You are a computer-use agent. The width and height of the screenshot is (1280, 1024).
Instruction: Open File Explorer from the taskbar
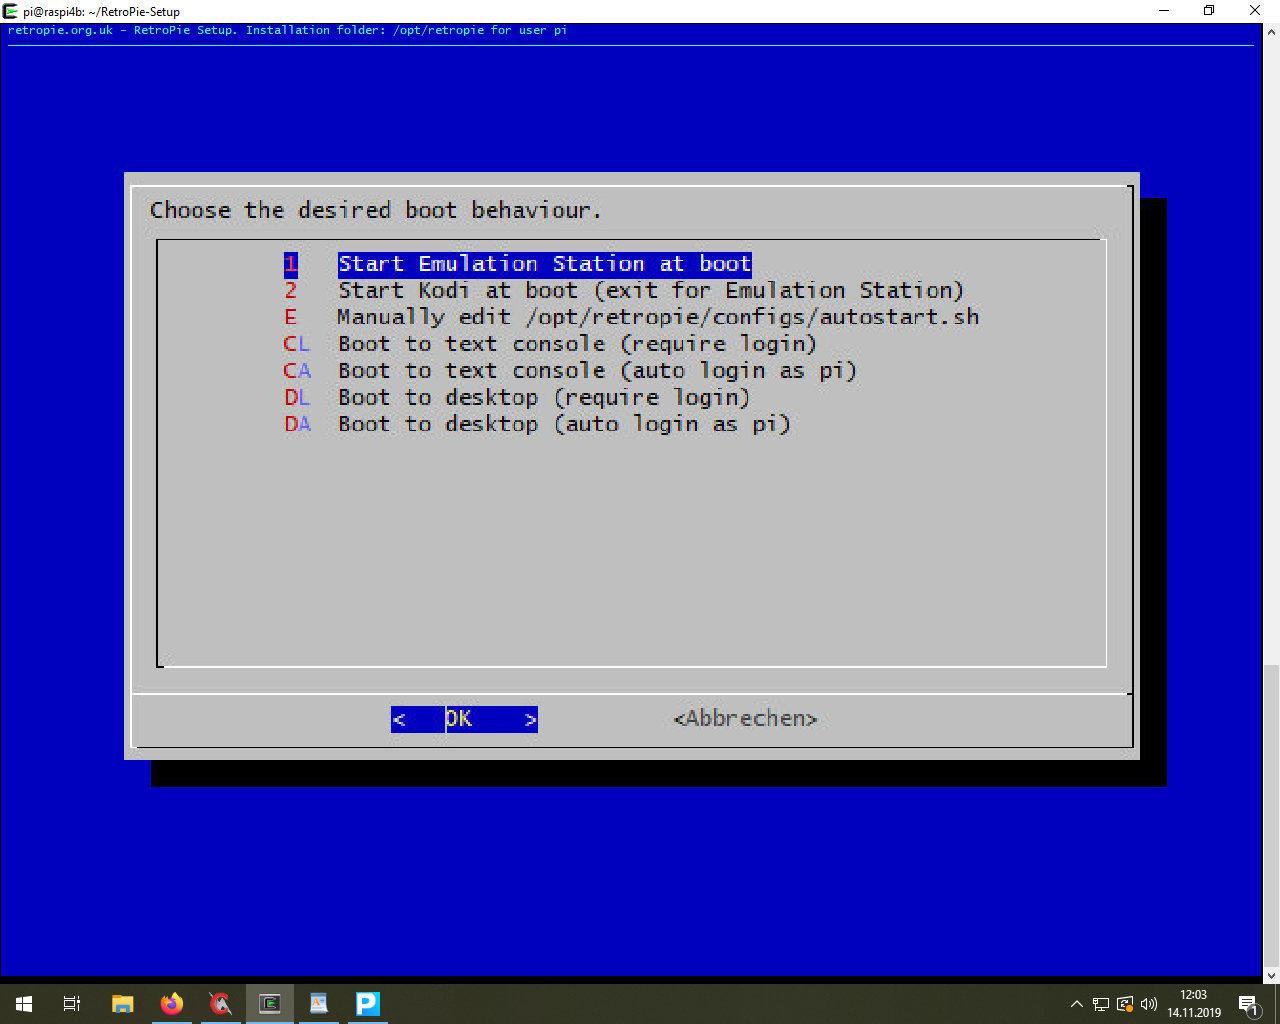pyautogui.click(x=122, y=1004)
